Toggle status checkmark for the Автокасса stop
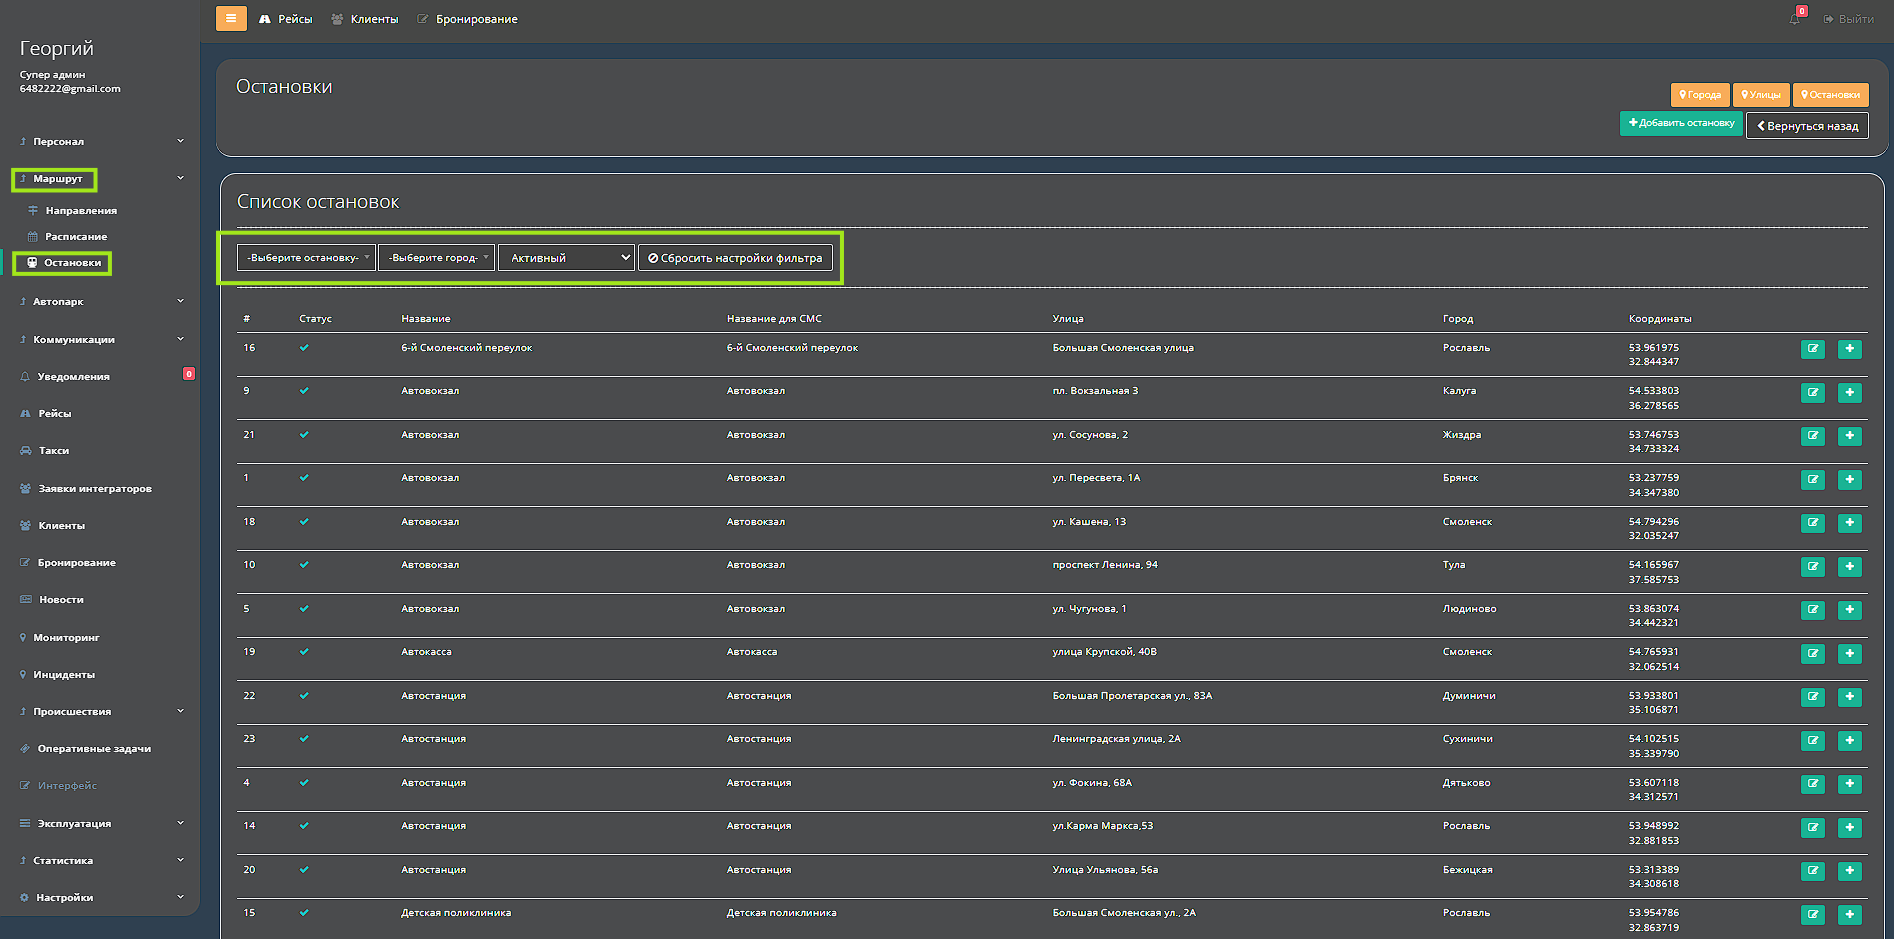 (x=304, y=652)
